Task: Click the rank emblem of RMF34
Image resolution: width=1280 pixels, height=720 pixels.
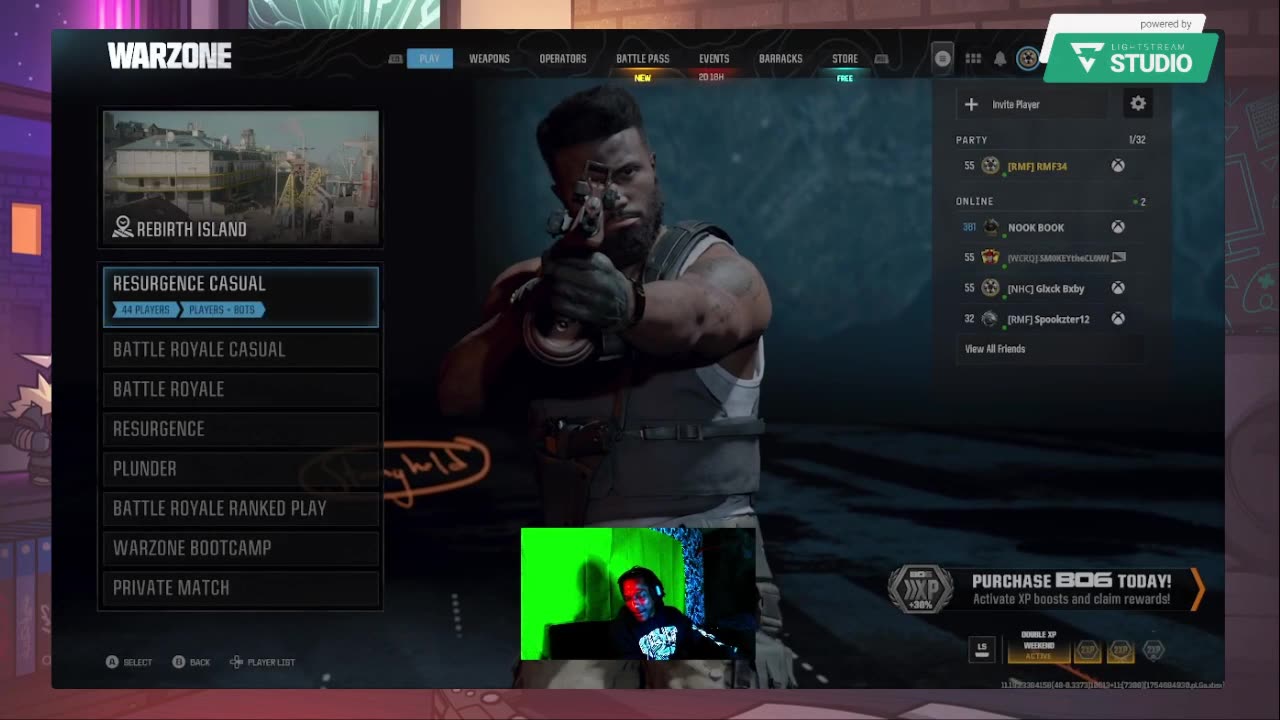Action: [990, 166]
